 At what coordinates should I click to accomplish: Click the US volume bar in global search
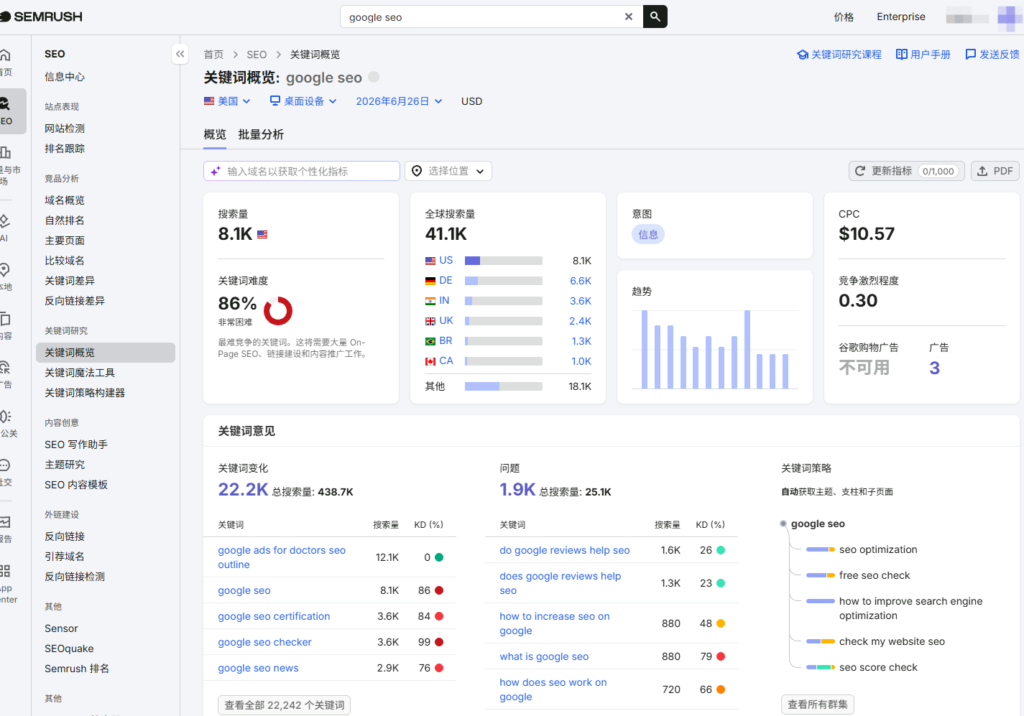(504, 261)
